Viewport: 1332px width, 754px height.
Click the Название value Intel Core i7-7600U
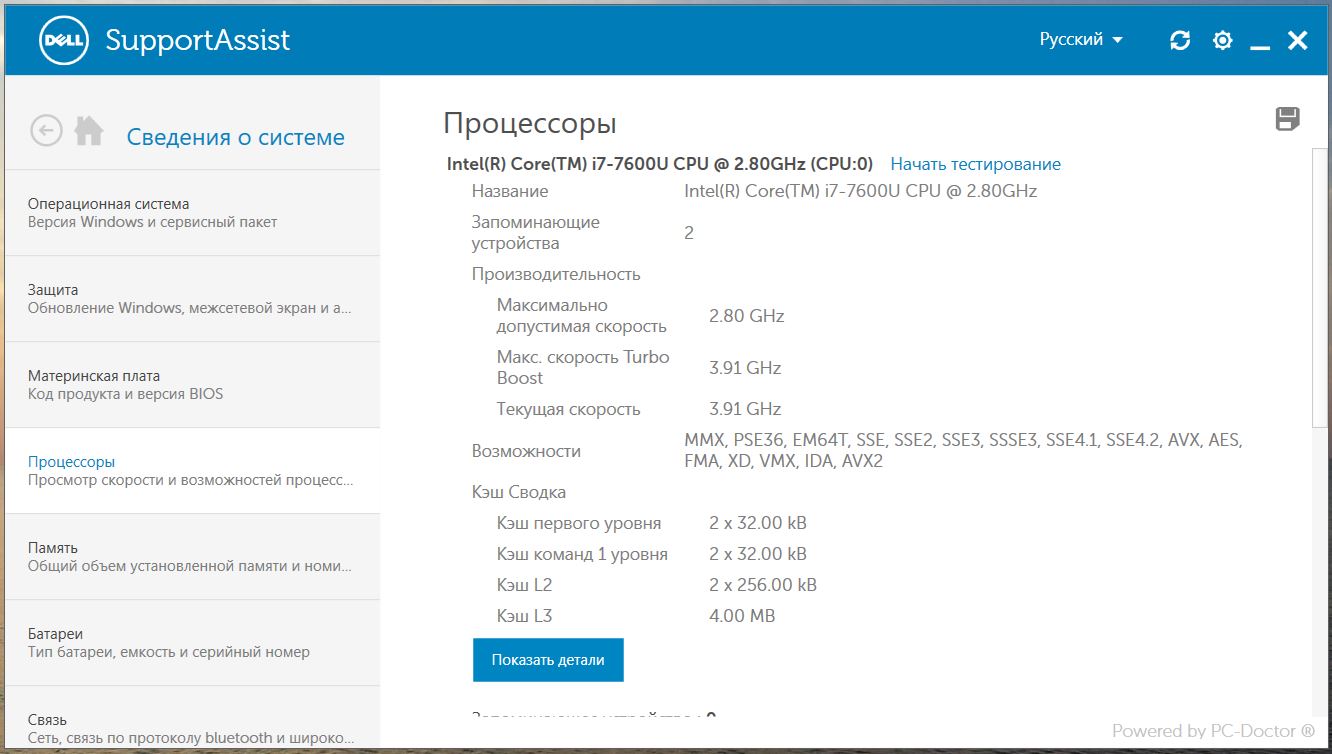pyautogui.click(x=860, y=191)
